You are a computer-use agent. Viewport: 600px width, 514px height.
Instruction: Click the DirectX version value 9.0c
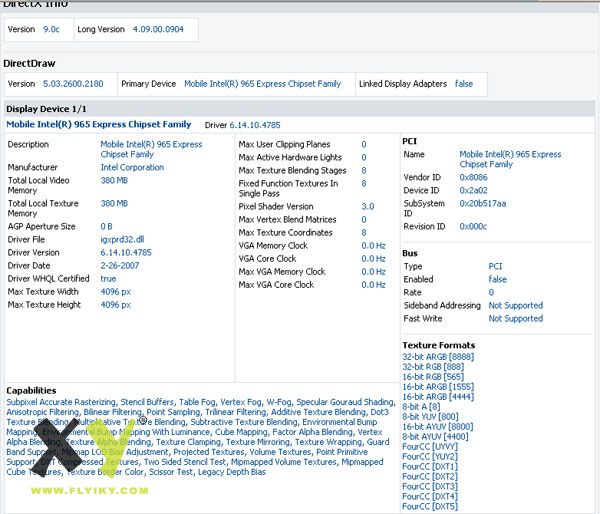pyautogui.click(x=51, y=29)
